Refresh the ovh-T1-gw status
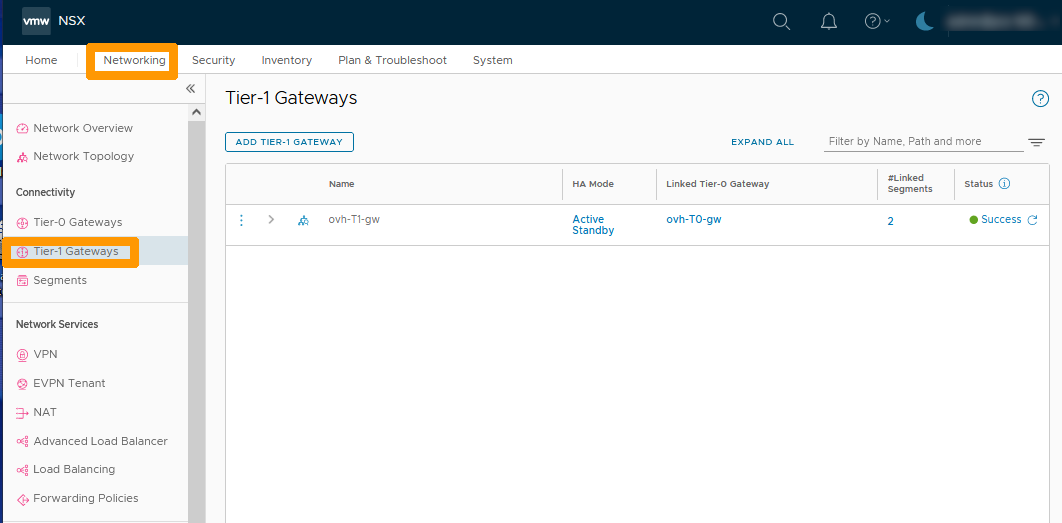 [x=1032, y=219]
